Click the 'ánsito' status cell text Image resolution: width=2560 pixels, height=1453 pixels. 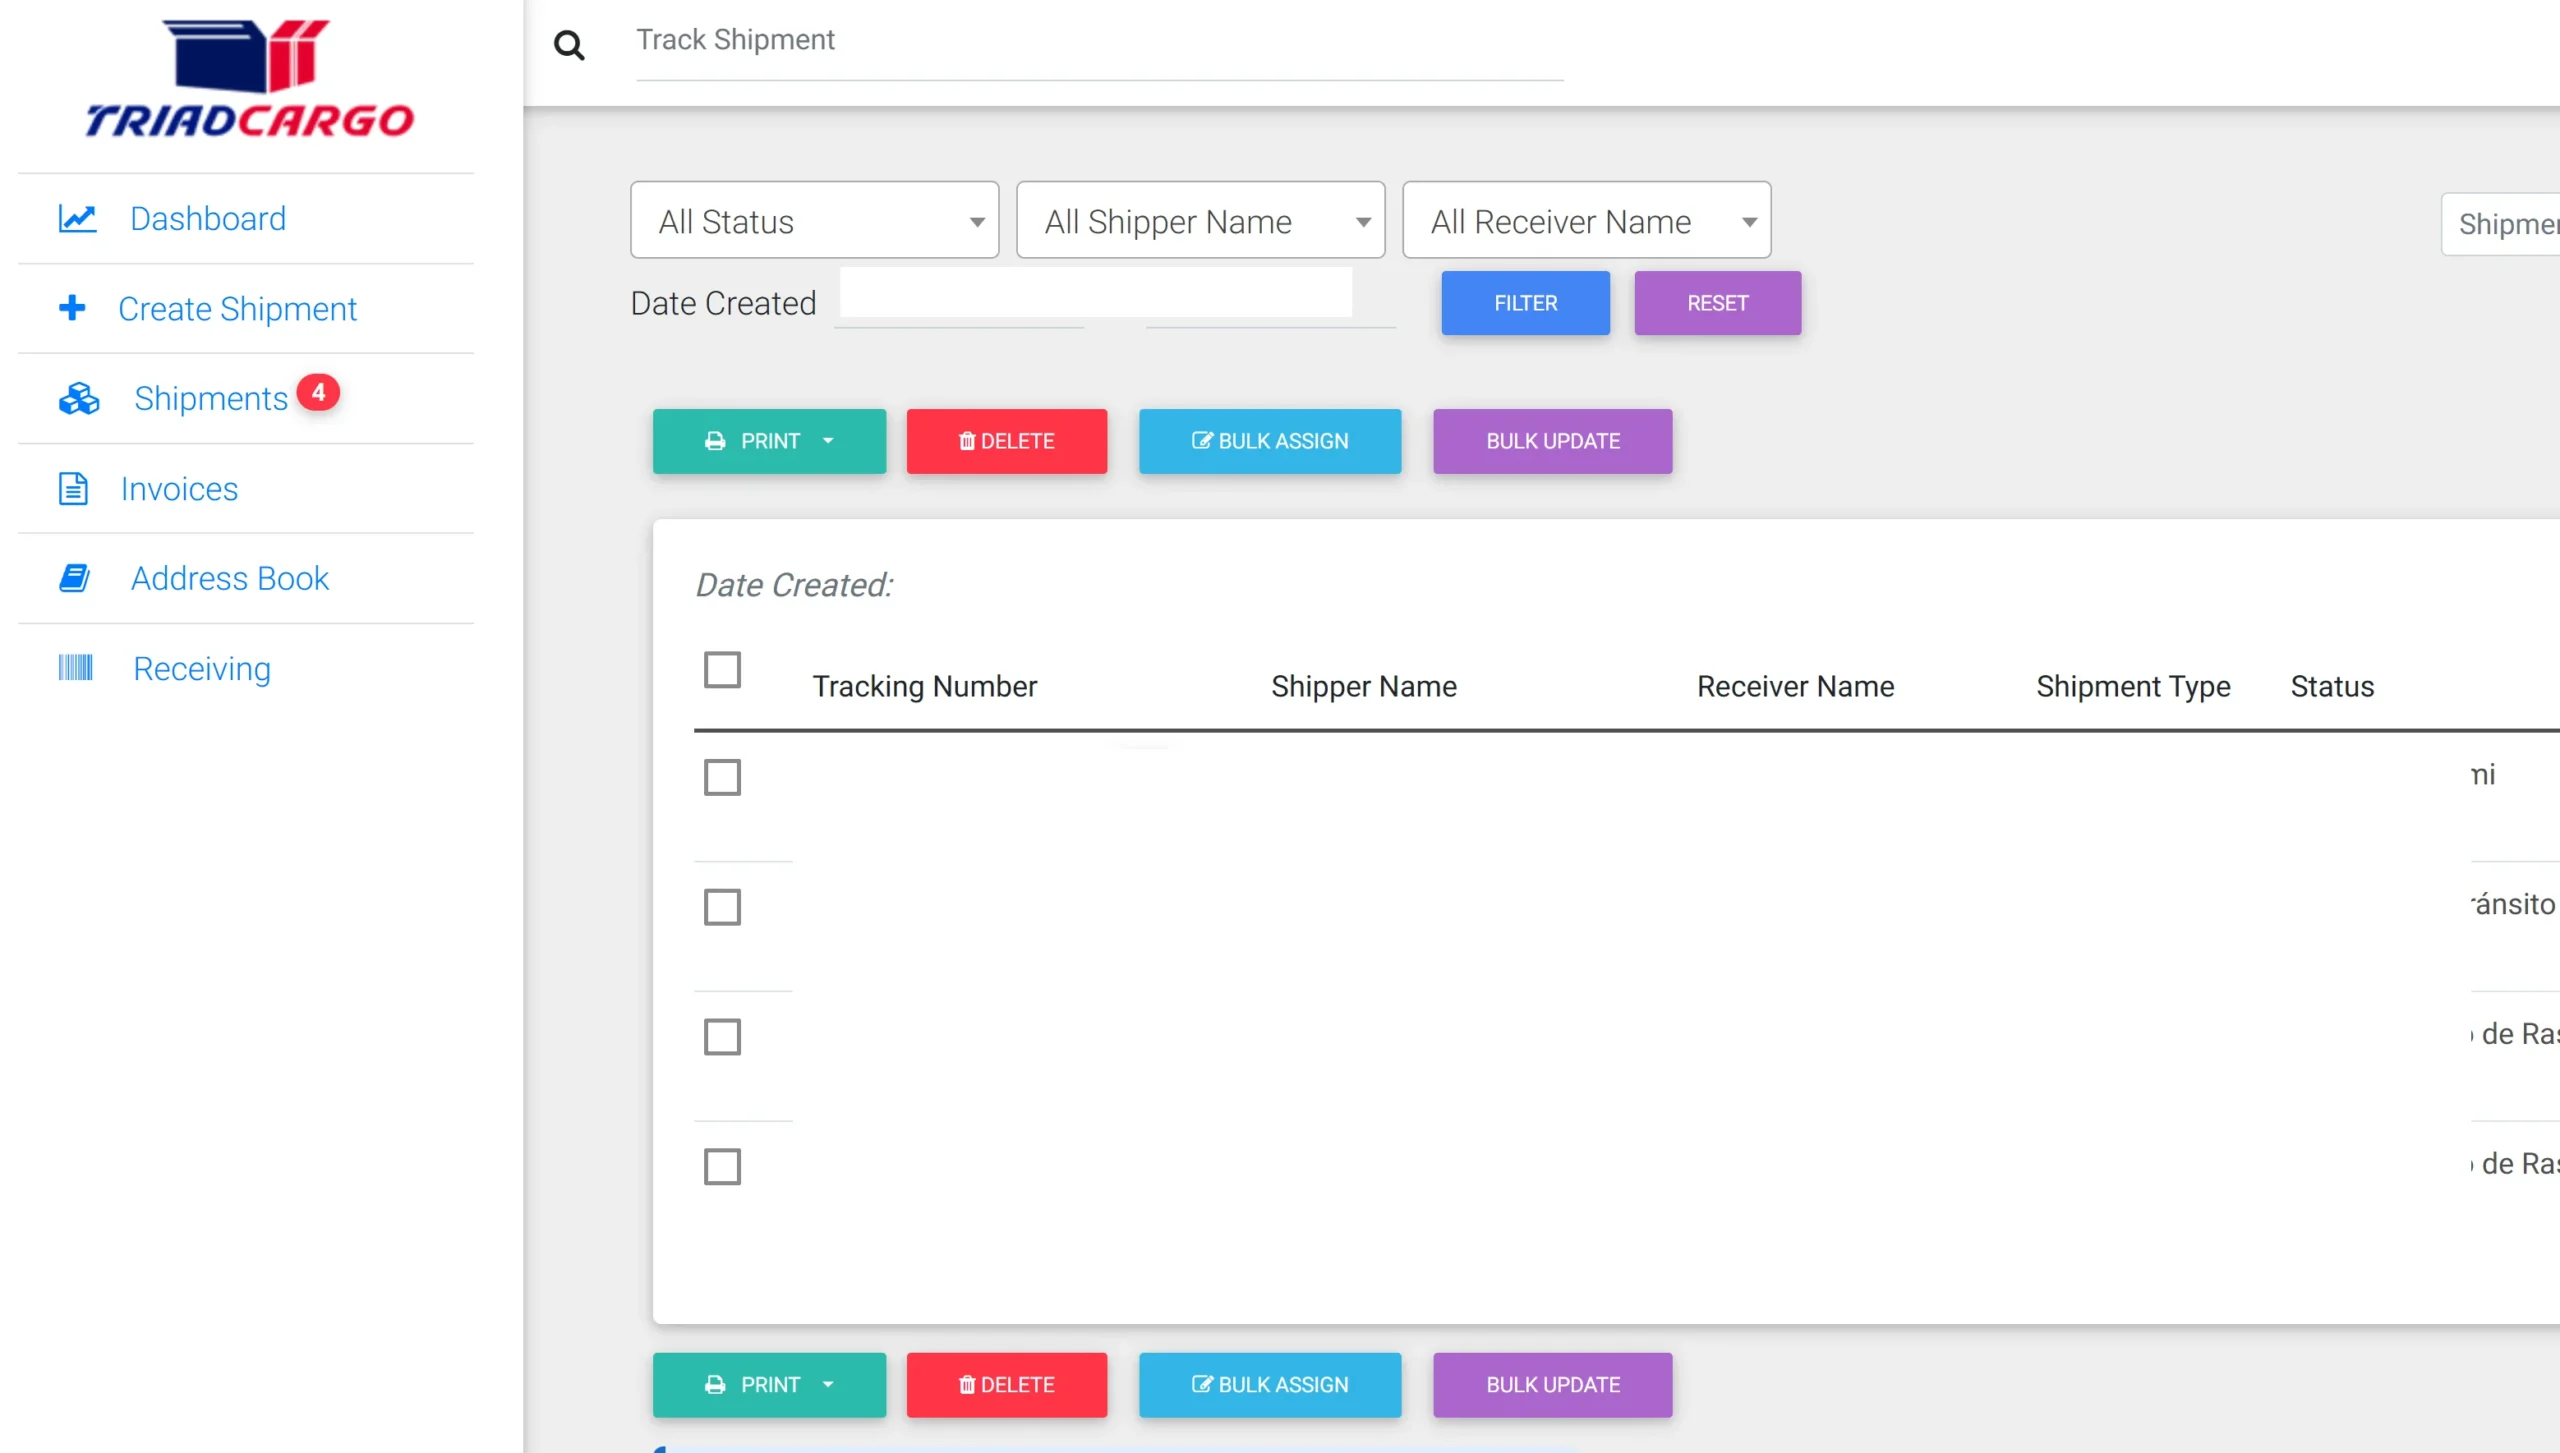click(2513, 904)
